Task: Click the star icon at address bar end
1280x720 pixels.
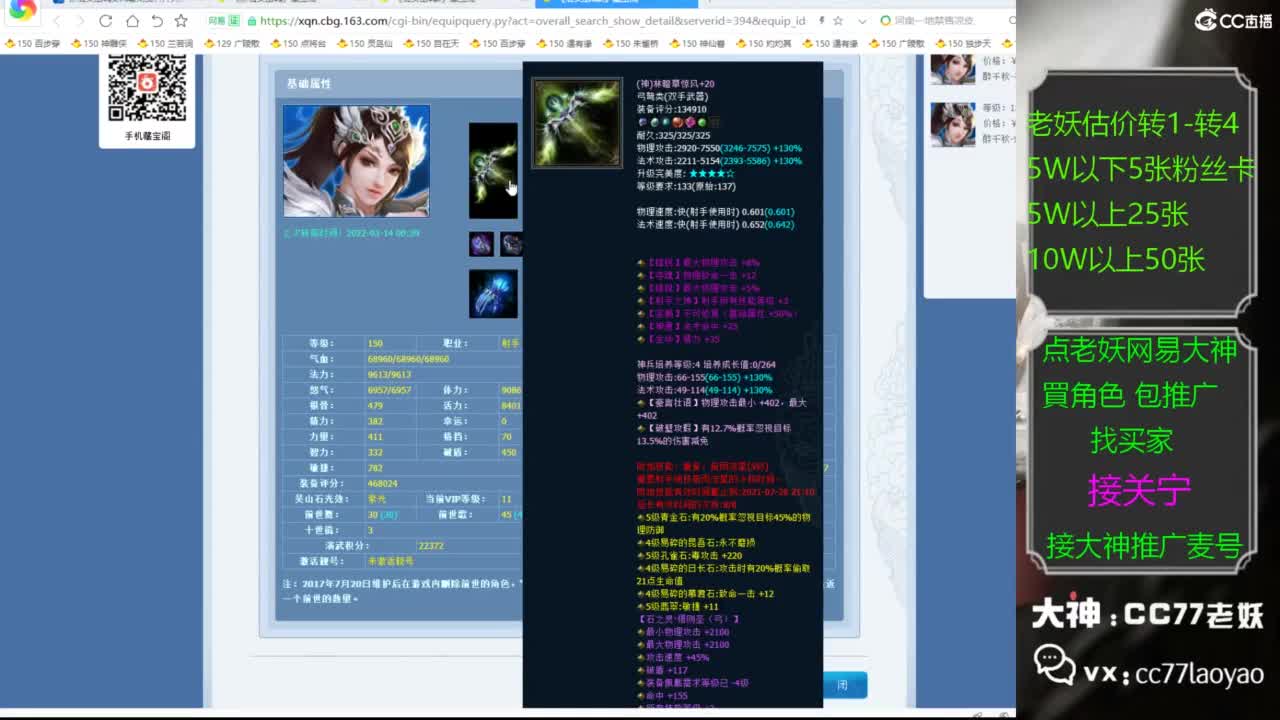Action: [x=838, y=21]
